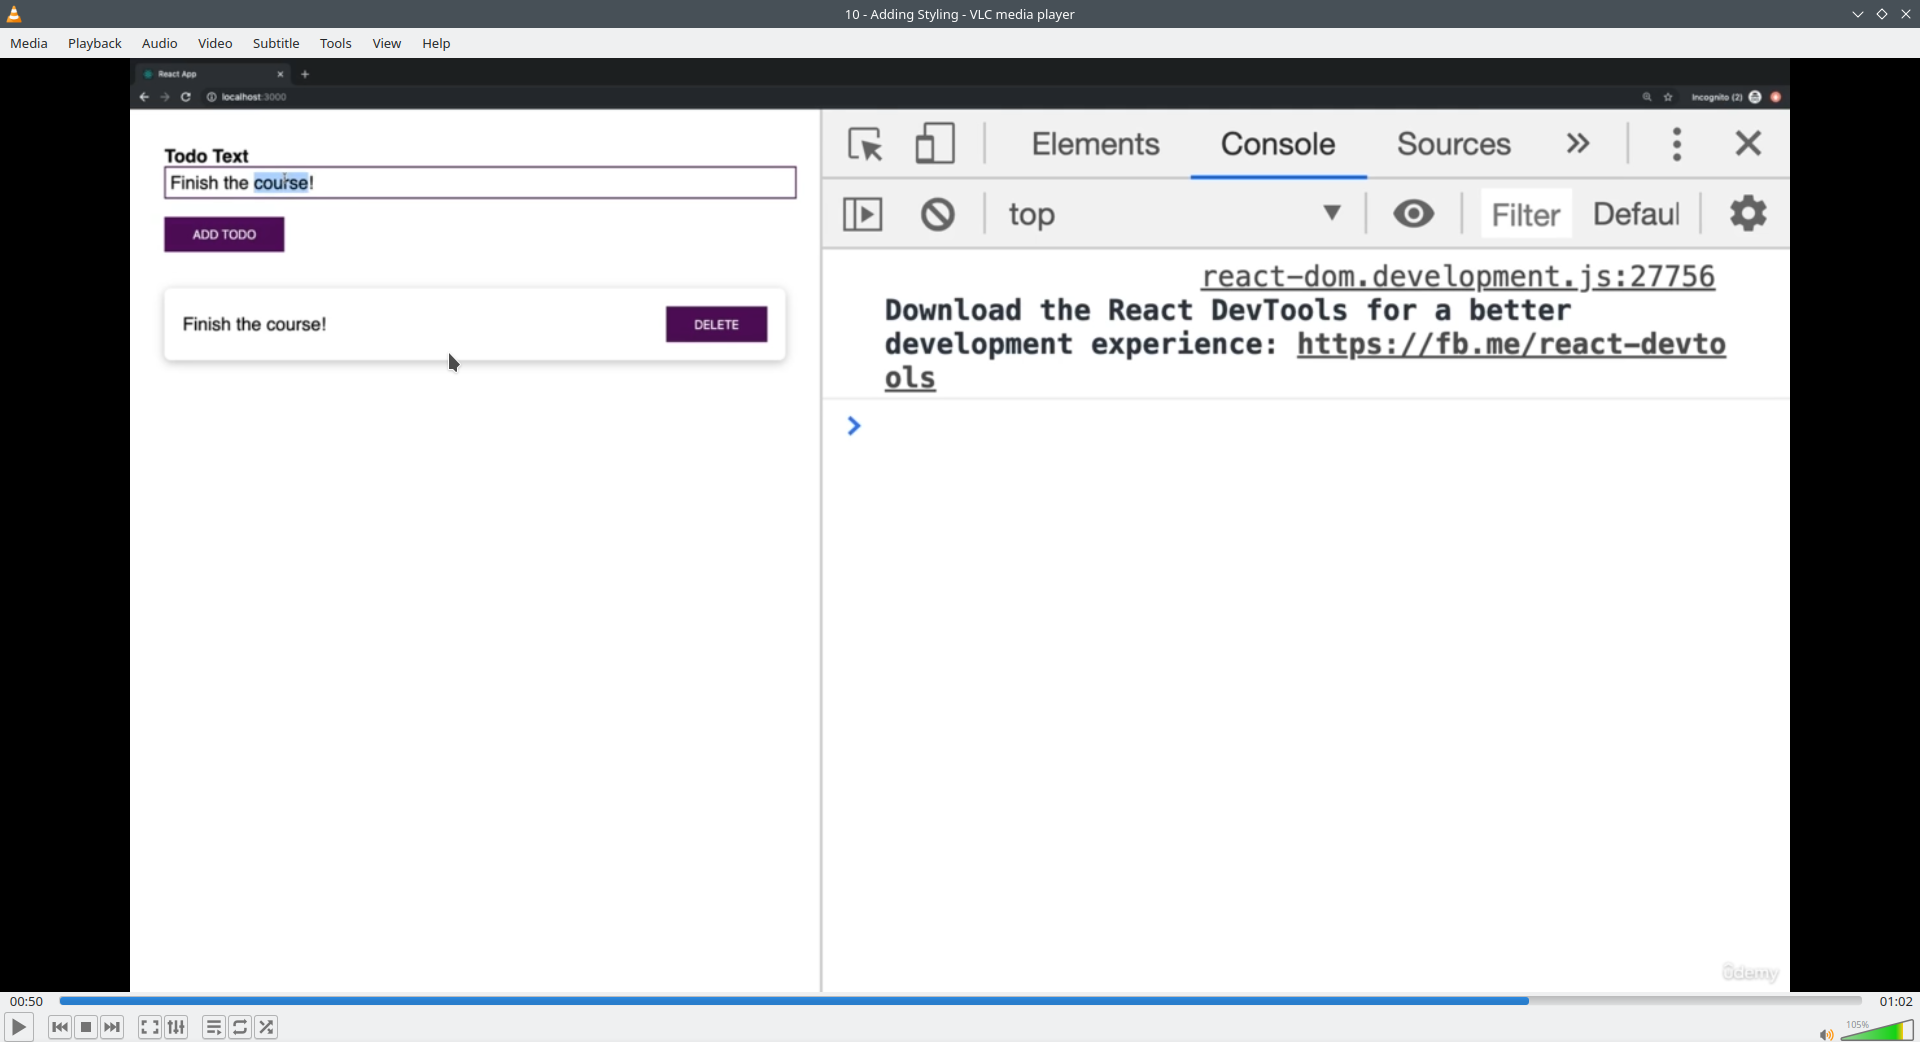Skip to next media in playlist

(x=112, y=1027)
